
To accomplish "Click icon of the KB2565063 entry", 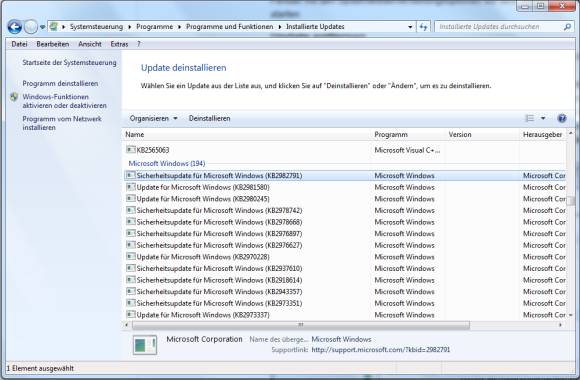I will 131,149.
